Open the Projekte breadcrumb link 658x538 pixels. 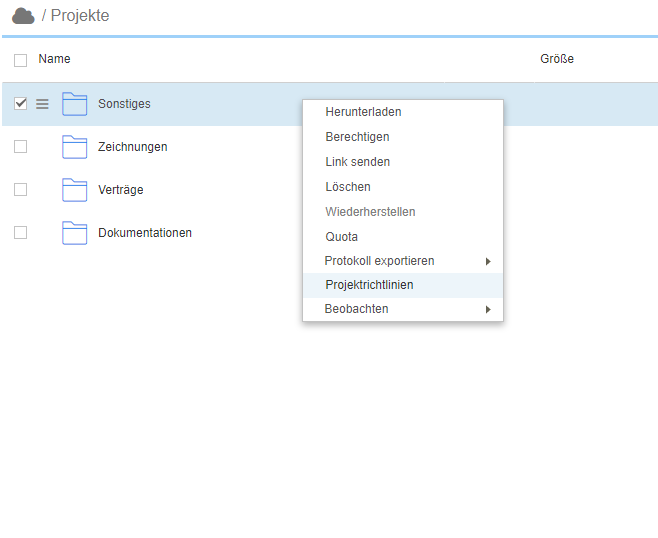click(80, 16)
